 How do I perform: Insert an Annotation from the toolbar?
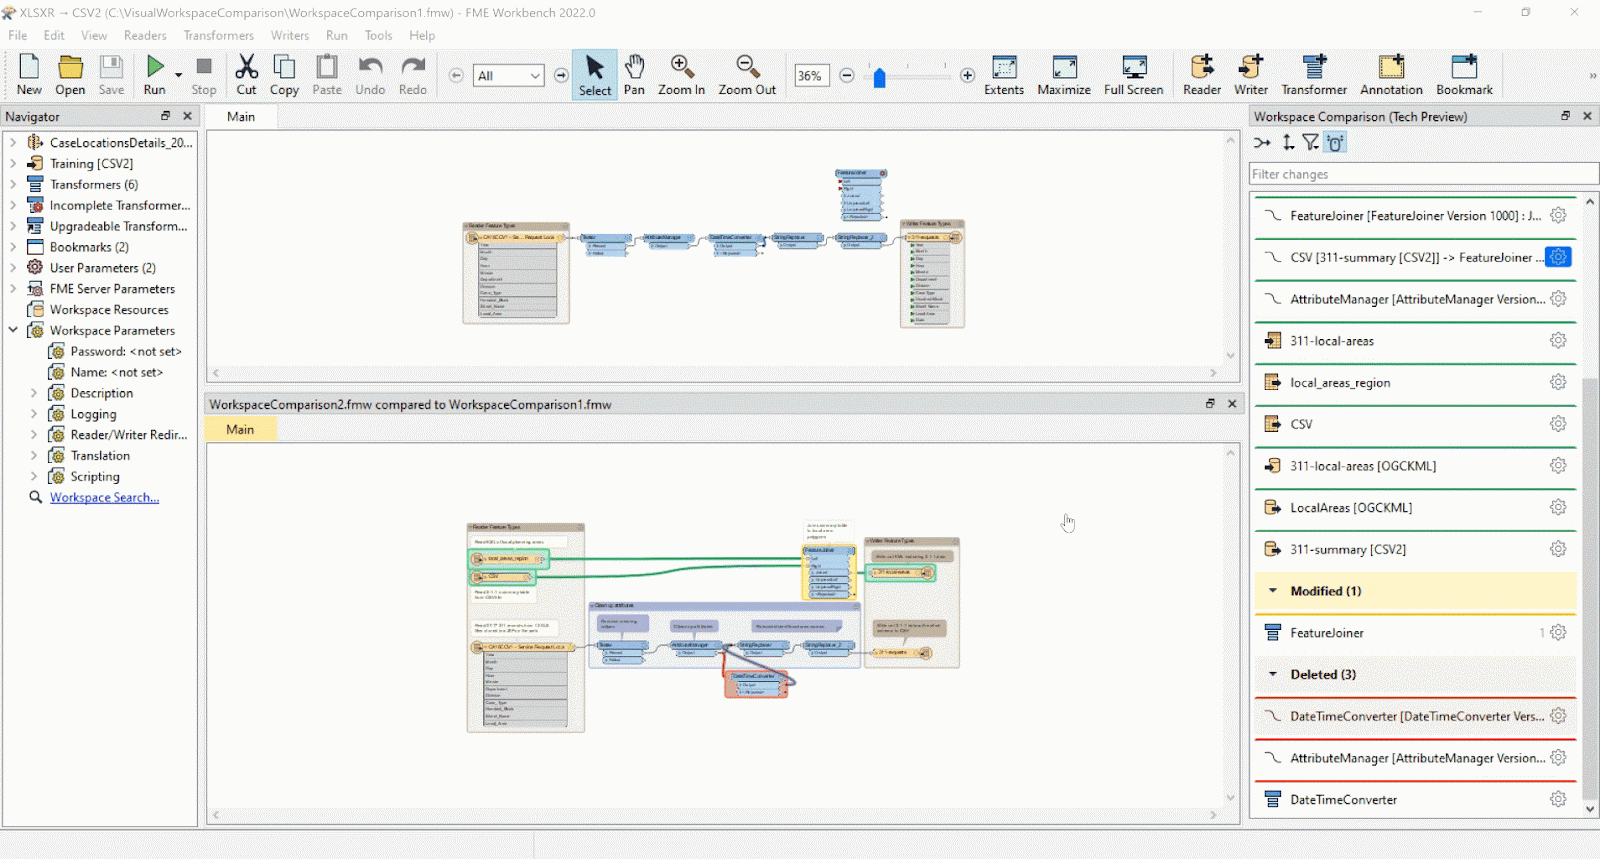(1390, 67)
